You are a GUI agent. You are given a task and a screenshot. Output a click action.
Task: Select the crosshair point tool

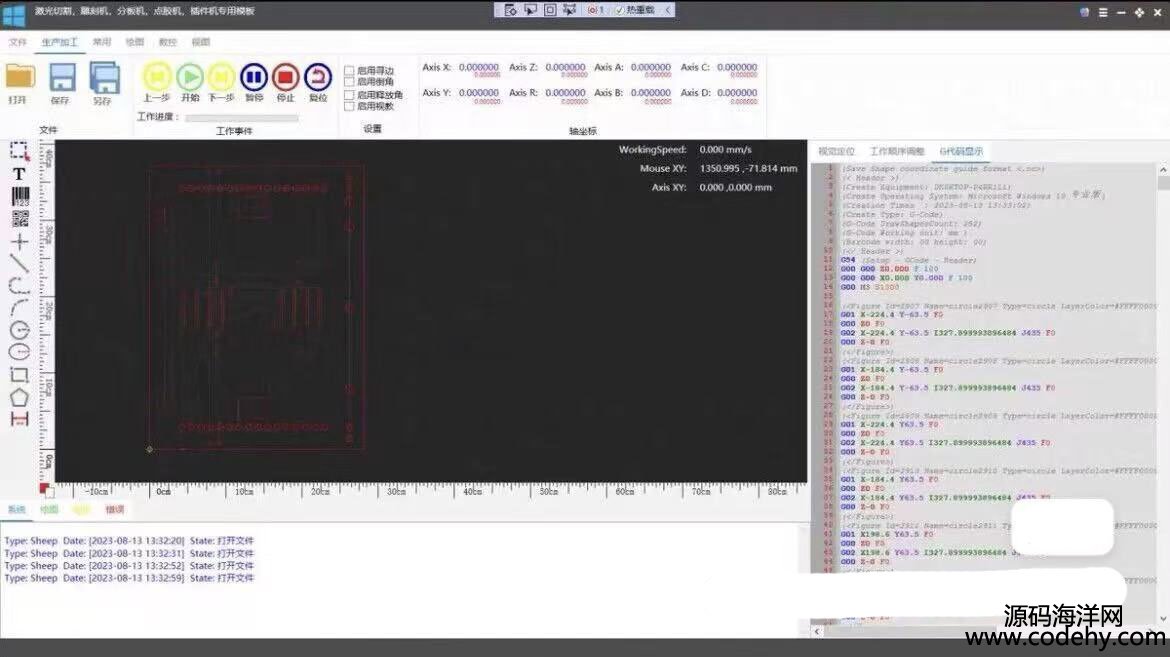[x=19, y=241]
